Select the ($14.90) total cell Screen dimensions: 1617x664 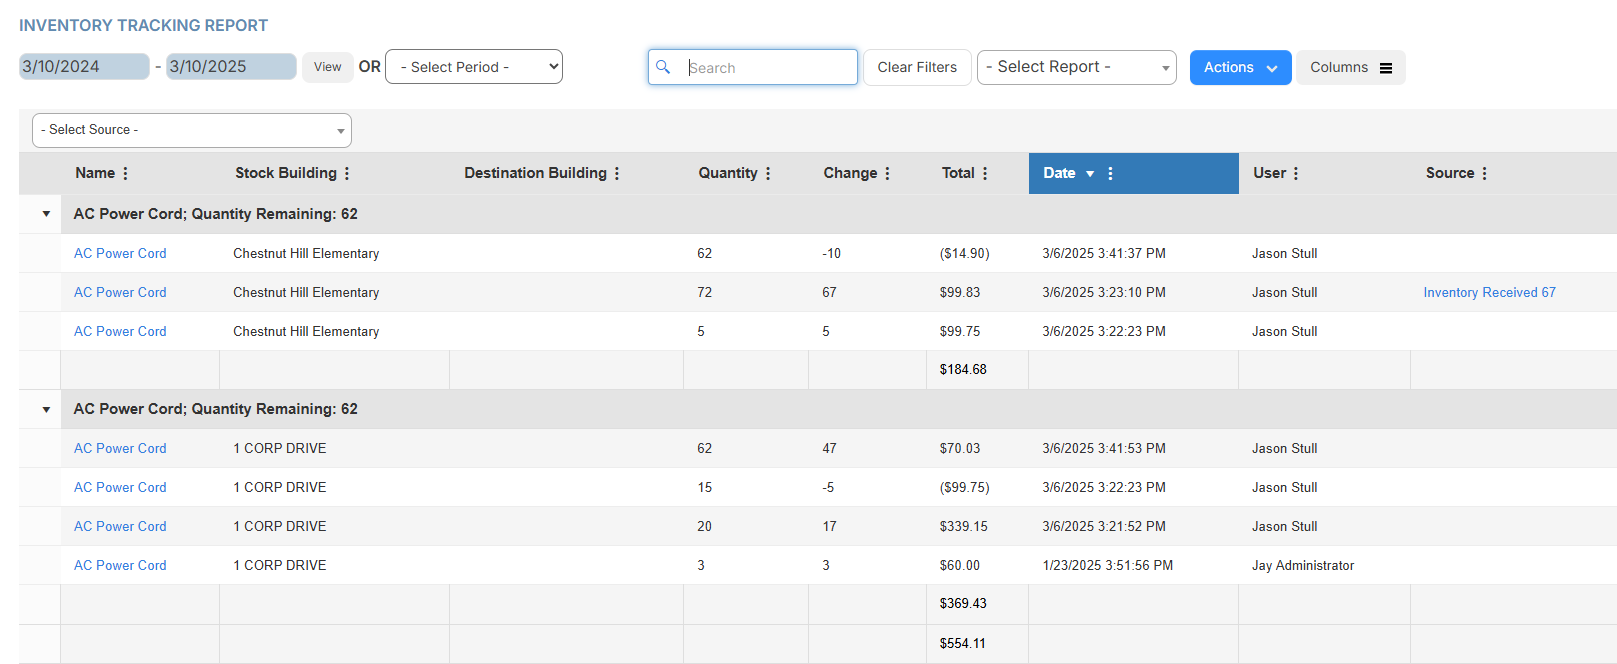(964, 253)
